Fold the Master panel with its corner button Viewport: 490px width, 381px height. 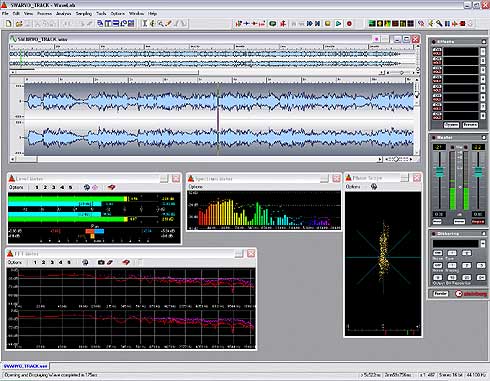pos(483,137)
